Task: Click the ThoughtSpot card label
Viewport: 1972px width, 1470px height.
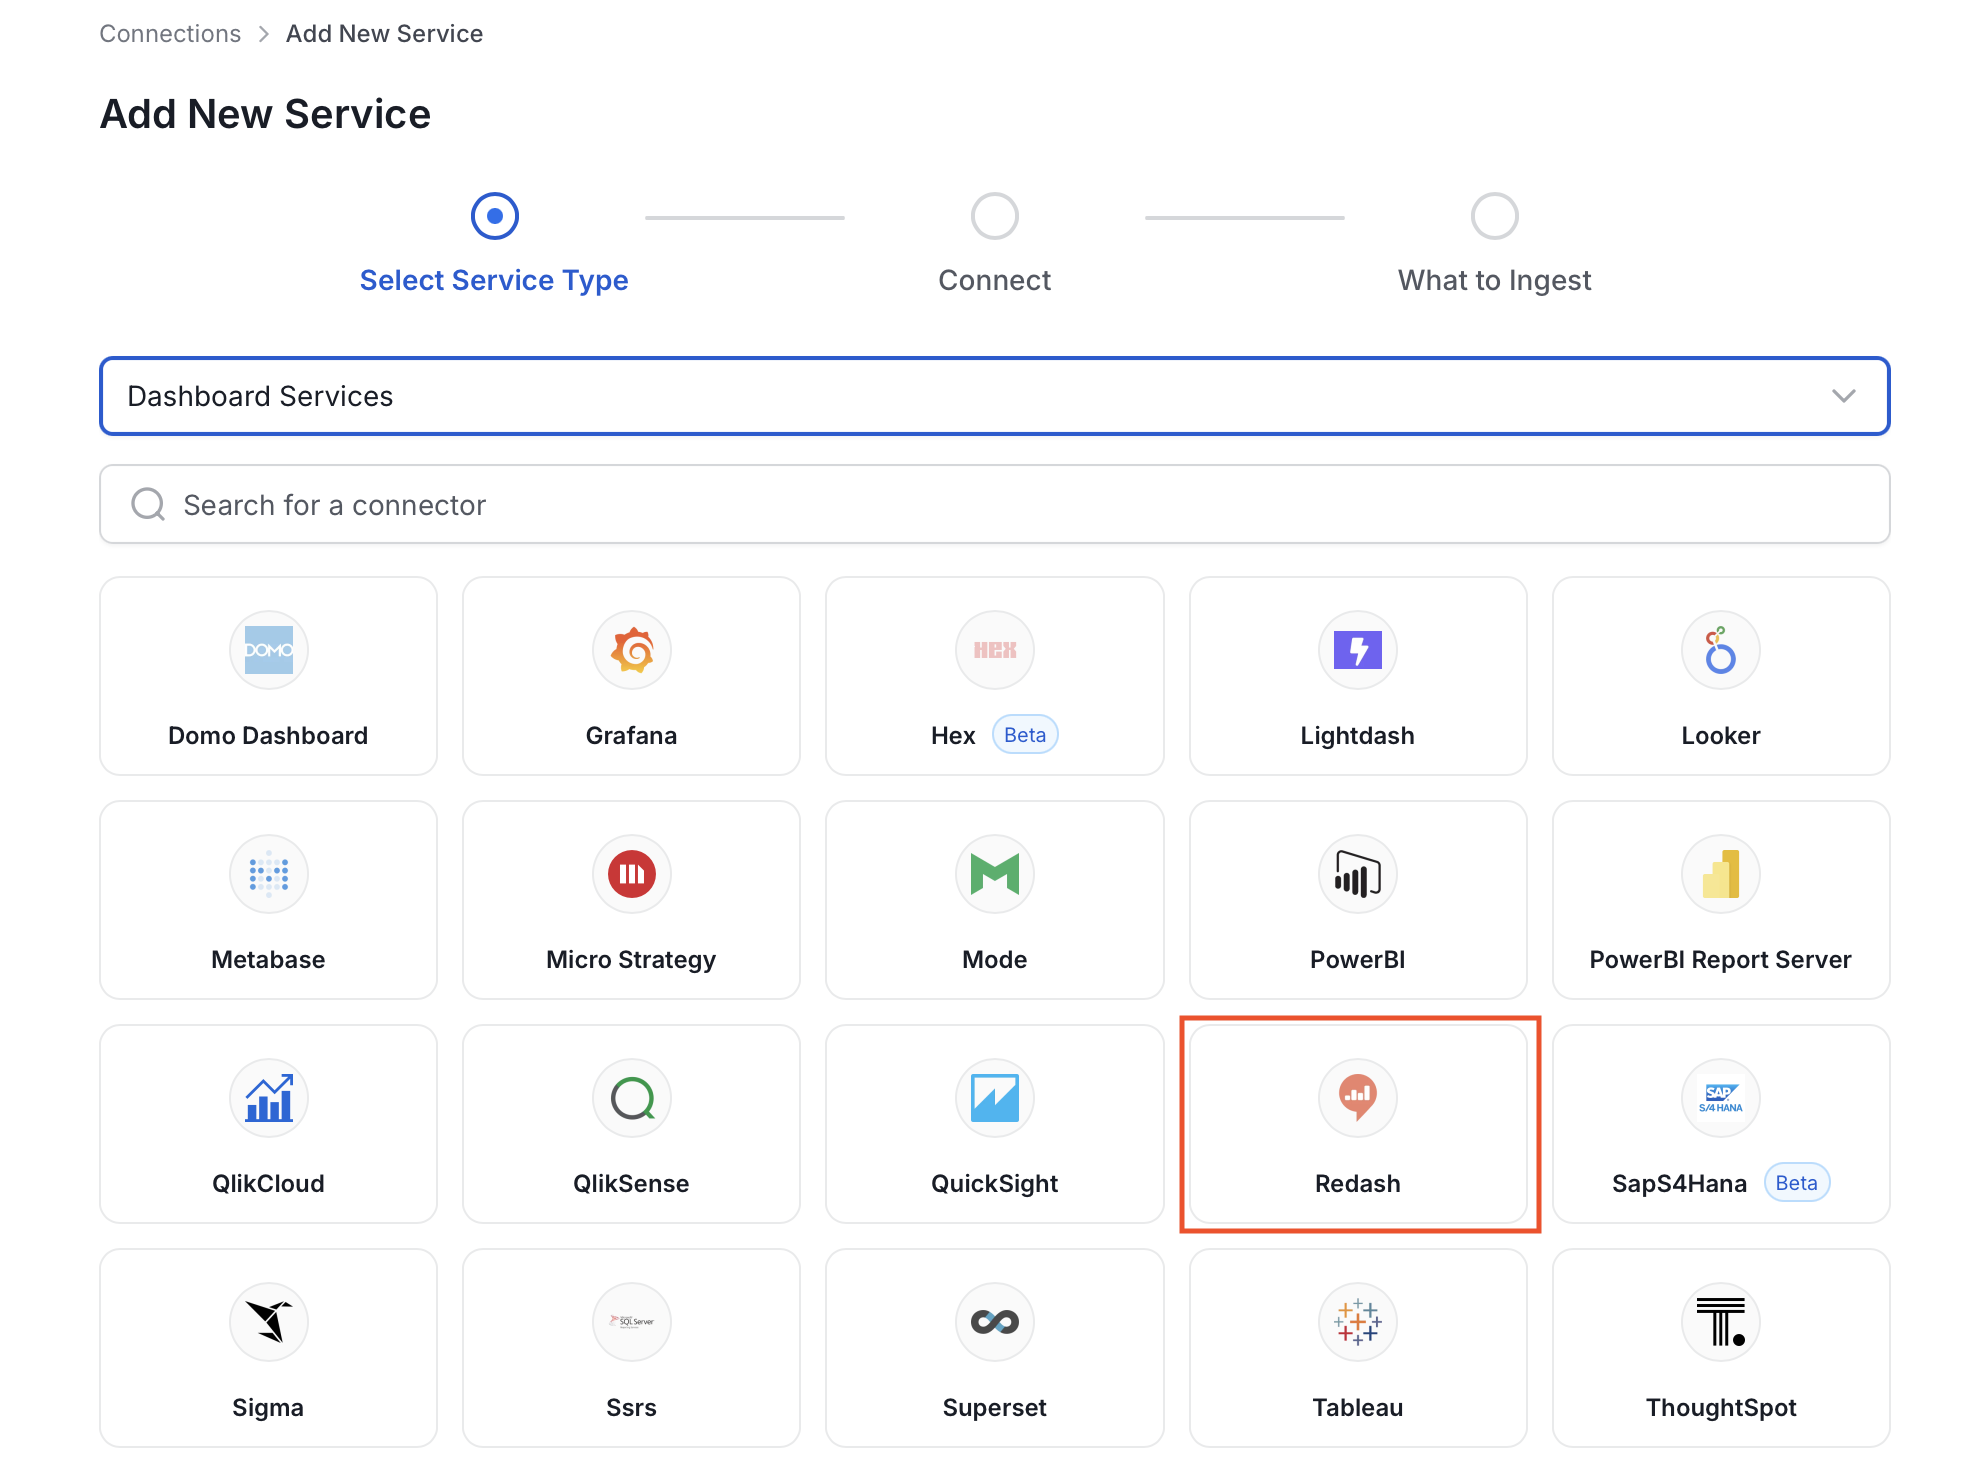Action: click(x=1721, y=1408)
